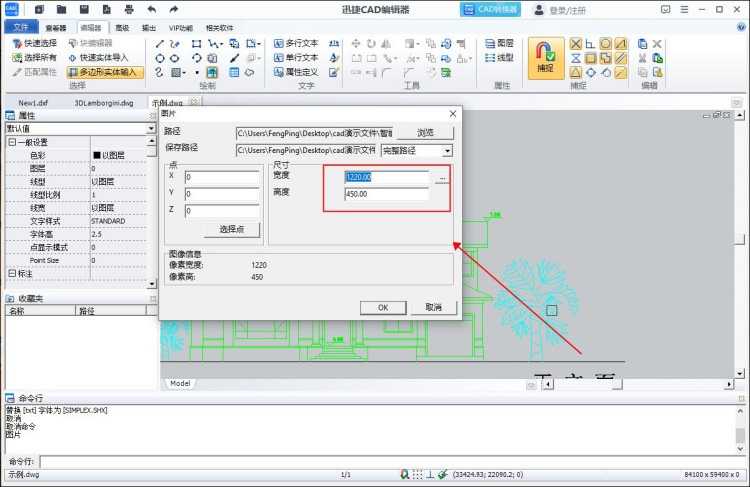Undo the last action
750x487 pixels.
tap(152, 9)
